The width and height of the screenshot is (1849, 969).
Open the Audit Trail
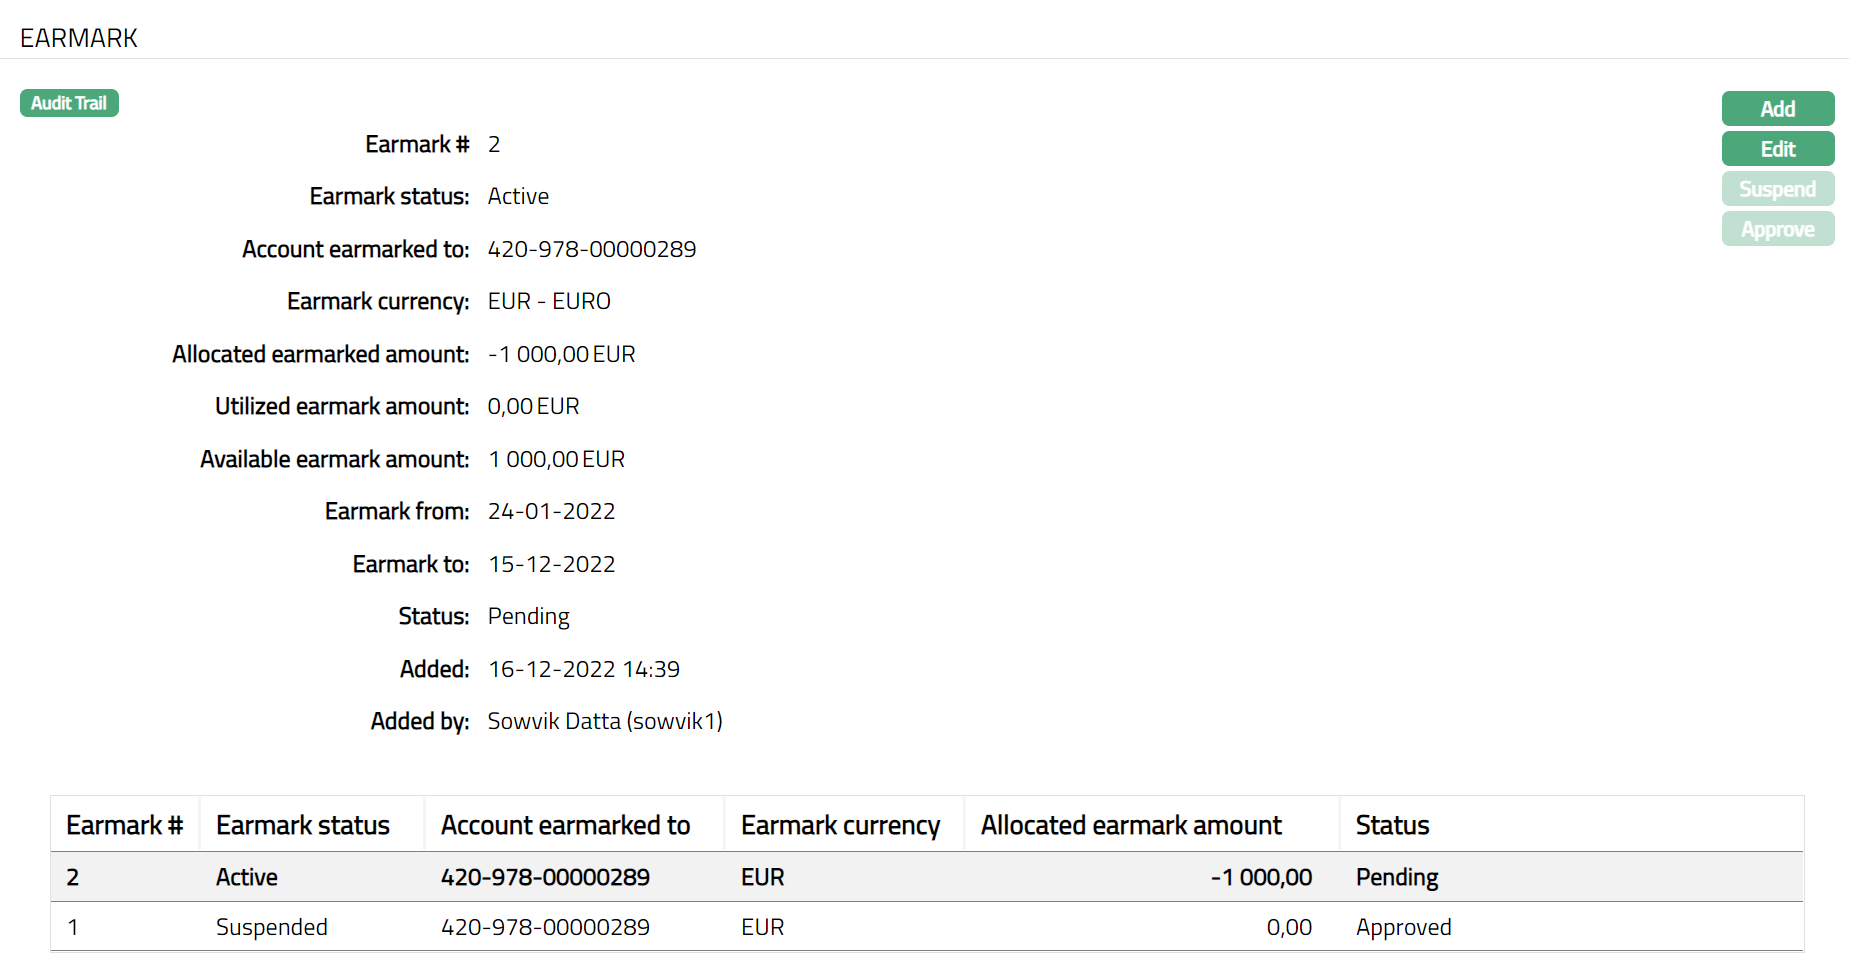(69, 103)
